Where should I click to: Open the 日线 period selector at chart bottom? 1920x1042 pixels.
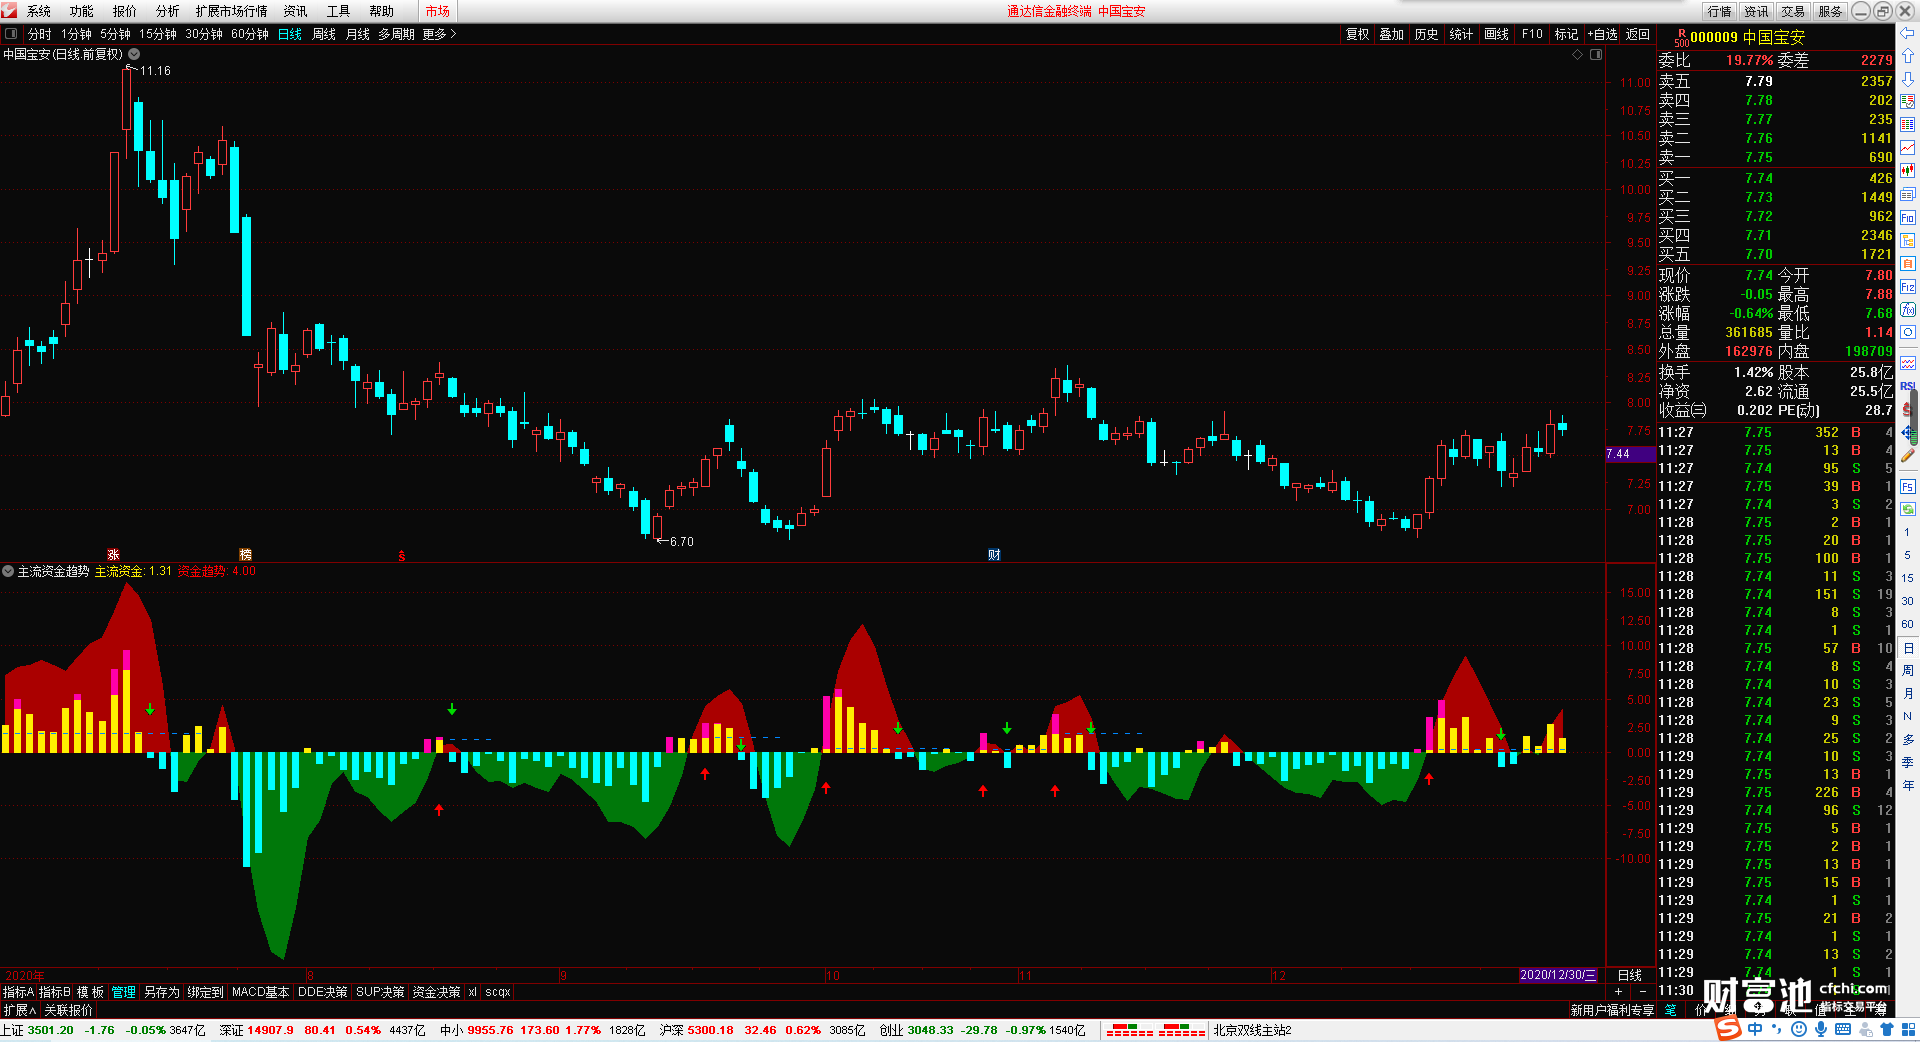[x=1630, y=975]
